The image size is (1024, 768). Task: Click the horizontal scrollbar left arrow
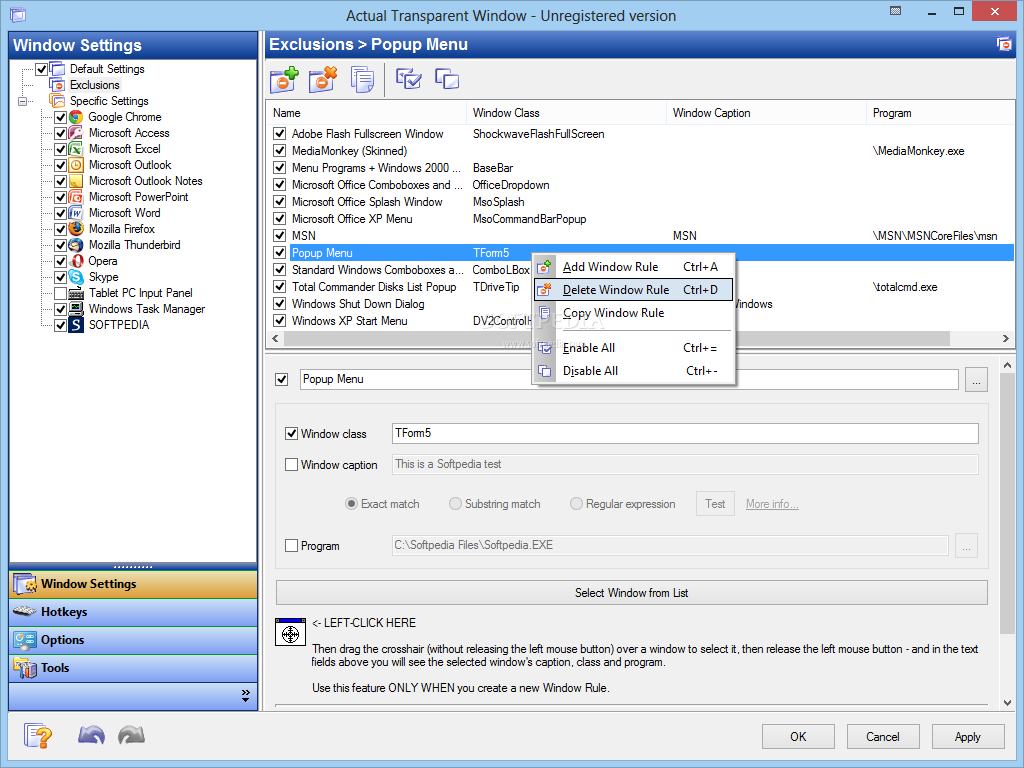pyautogui.click(x=275, y=338)
